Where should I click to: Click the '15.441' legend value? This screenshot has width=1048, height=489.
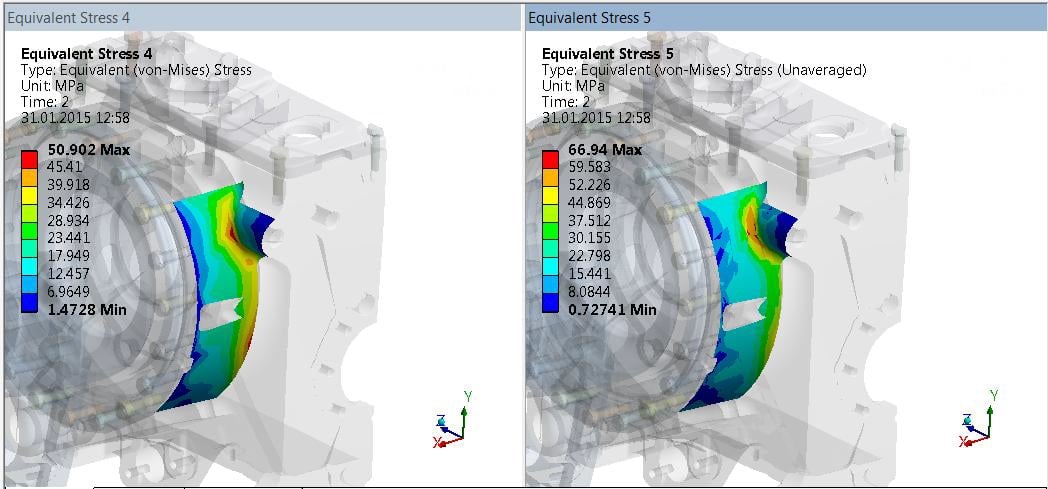coord(590,273)
